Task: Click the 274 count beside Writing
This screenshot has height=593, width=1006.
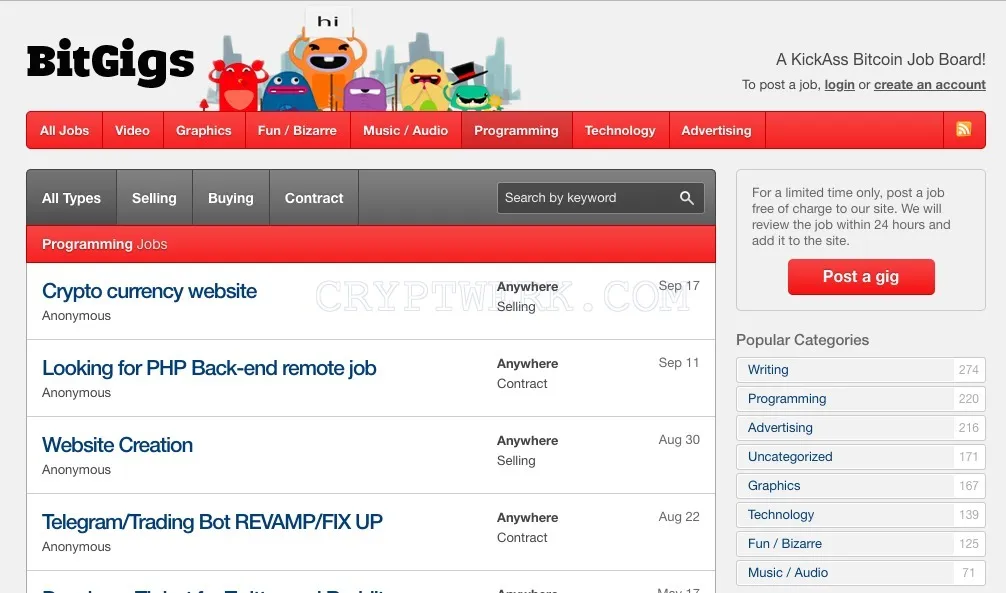Action: coord(969,370)
